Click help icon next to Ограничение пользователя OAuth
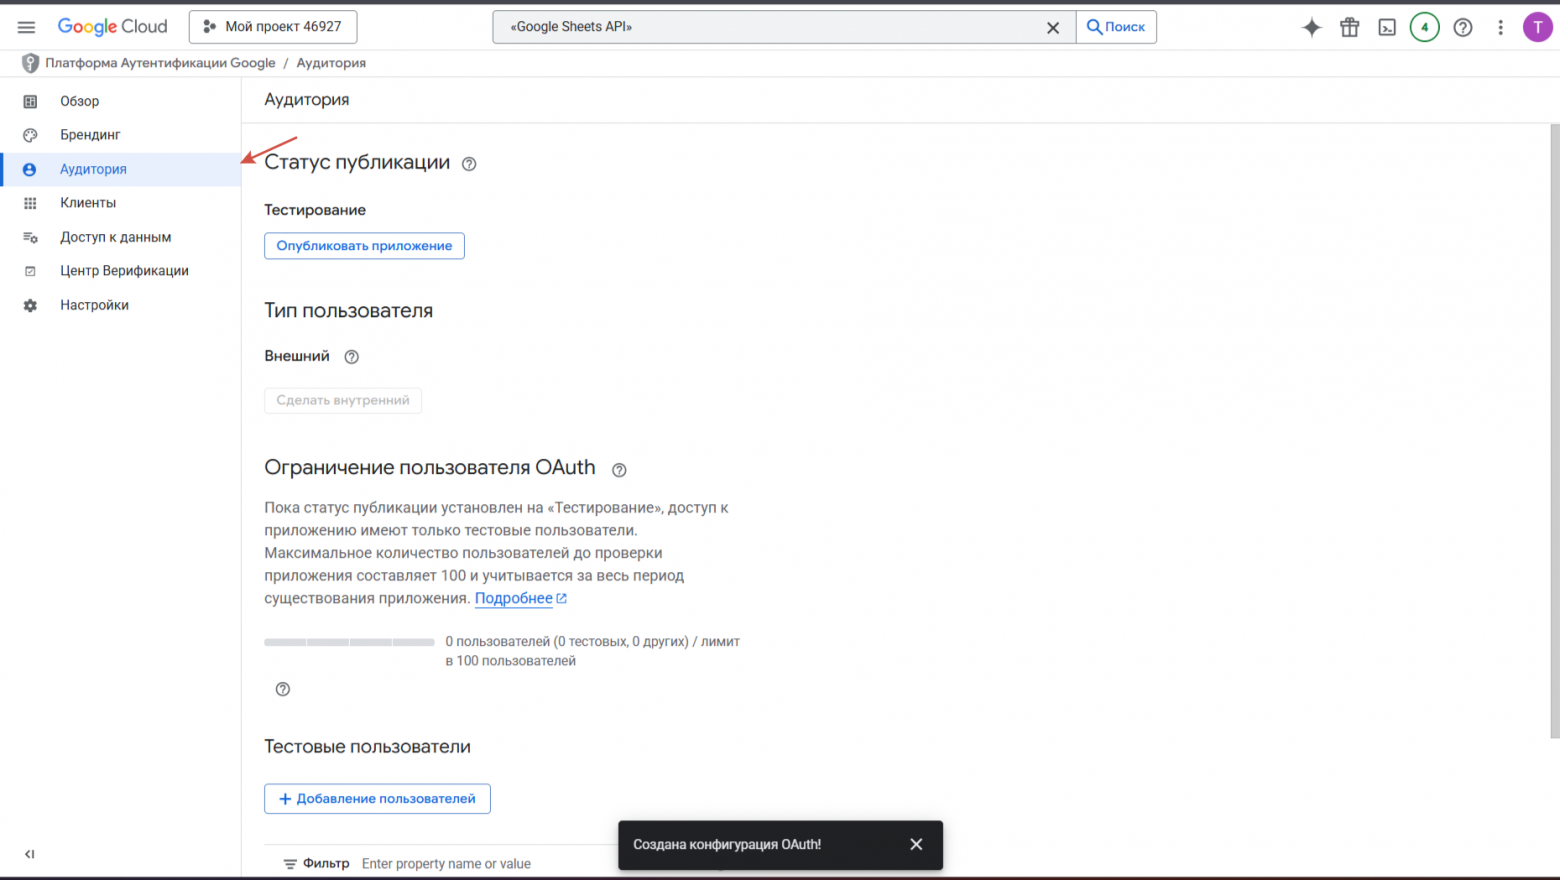The width and height of the screenshot is (1560, 880). point(619,470)
